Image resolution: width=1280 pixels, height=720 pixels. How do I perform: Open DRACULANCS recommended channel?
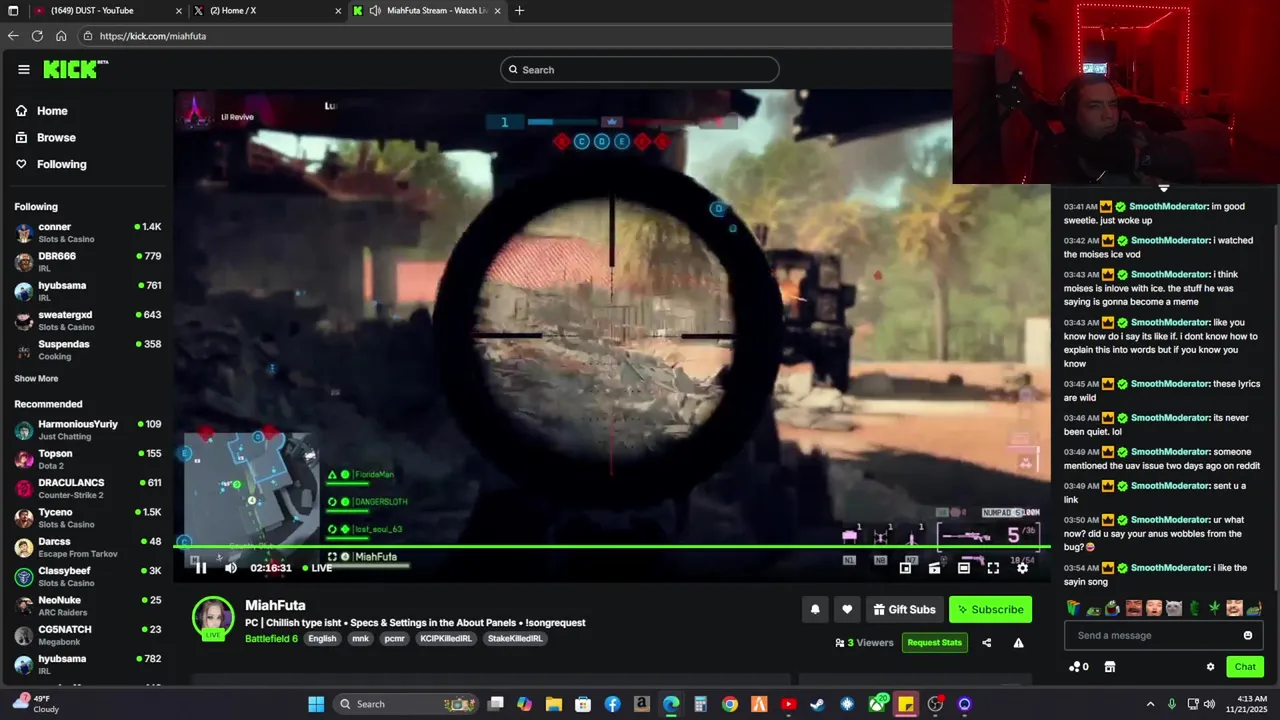point(87,489)
